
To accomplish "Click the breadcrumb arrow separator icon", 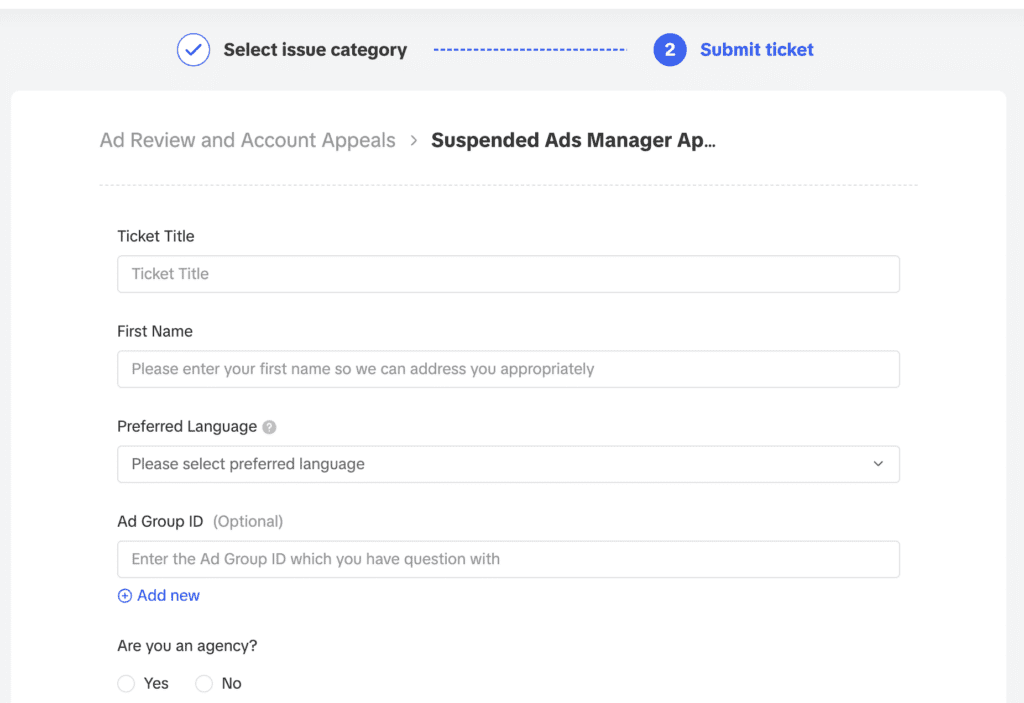I will (x=414, y=141).
